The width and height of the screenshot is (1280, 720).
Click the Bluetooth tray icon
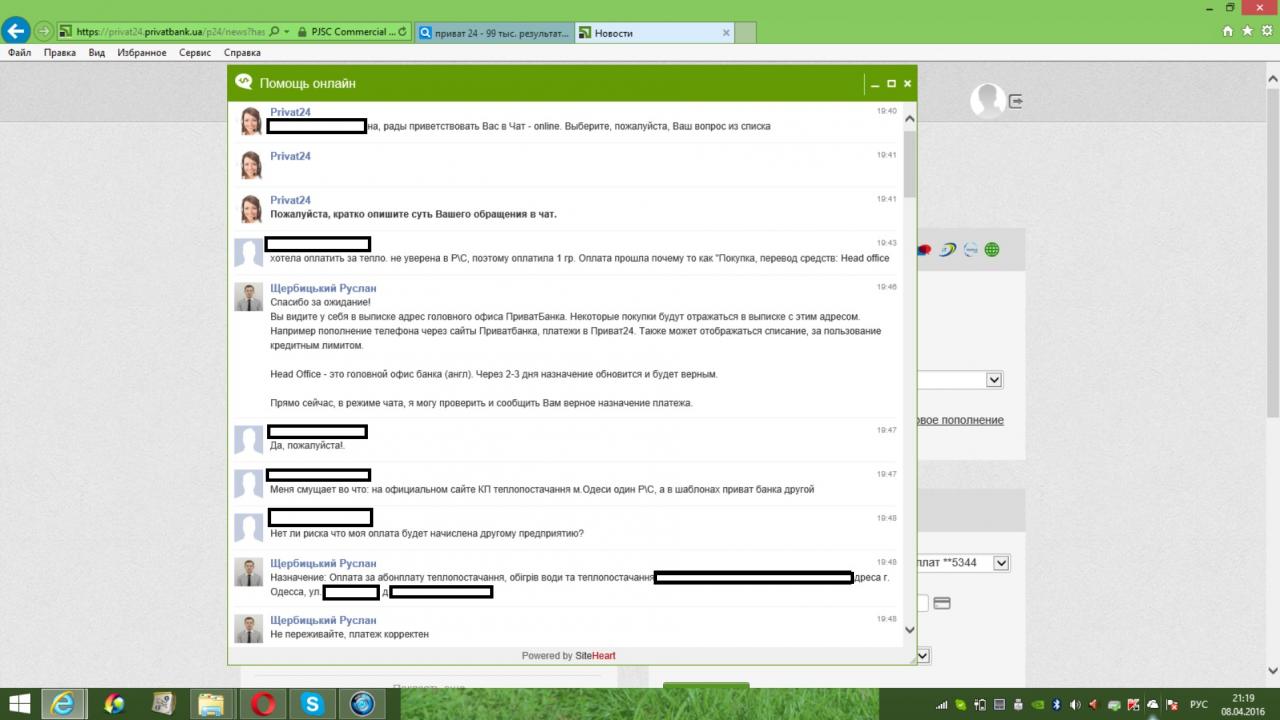1057,704
